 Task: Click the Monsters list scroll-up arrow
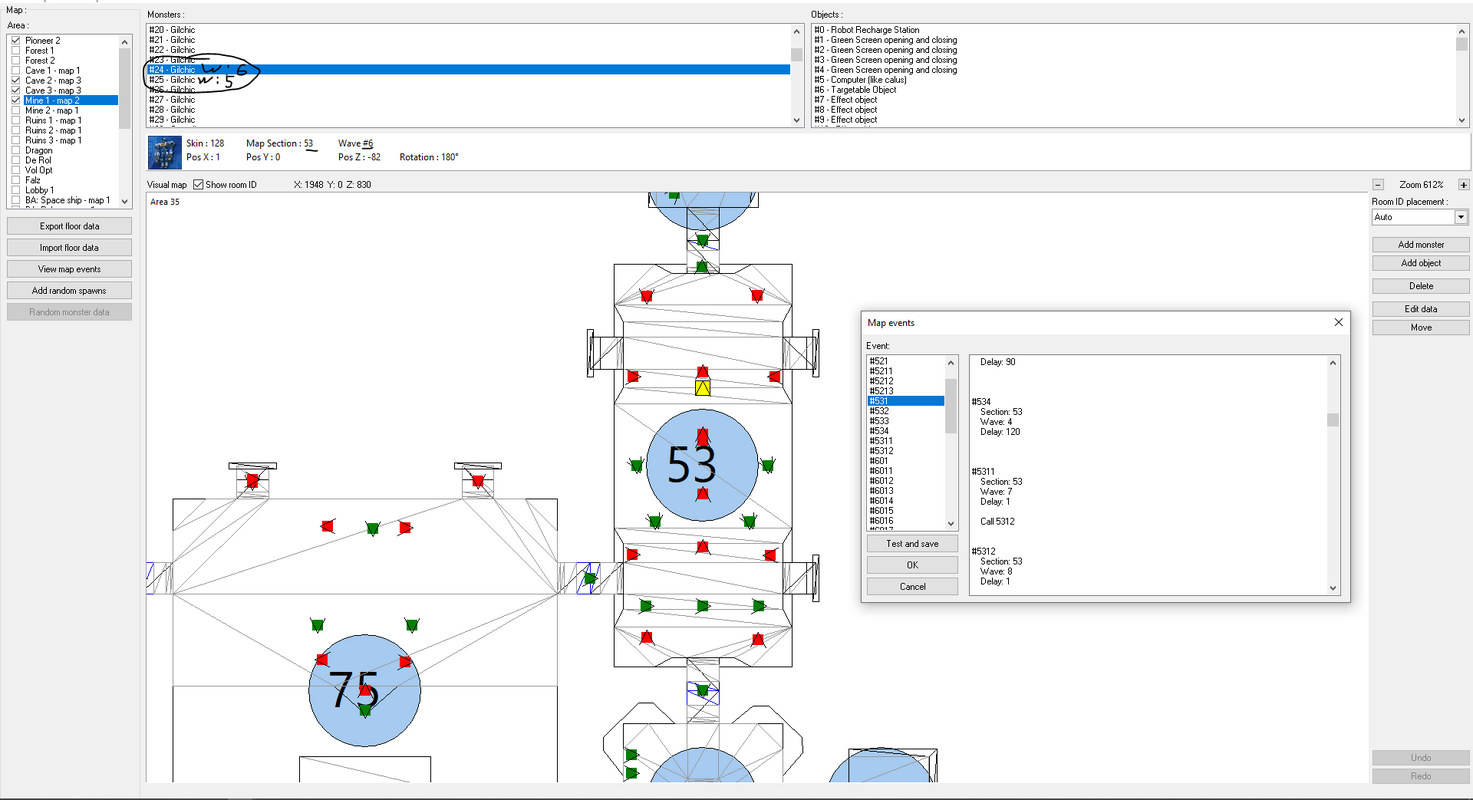(x=797, y=30)
